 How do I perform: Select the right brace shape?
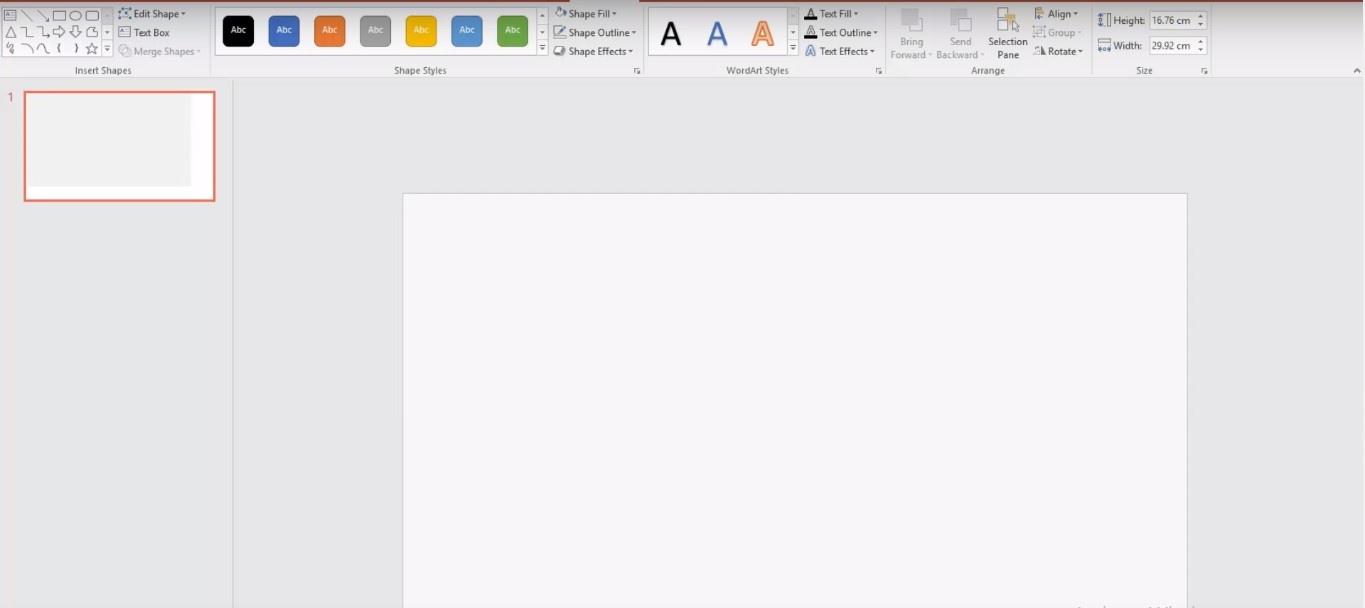tap(75, 48)
